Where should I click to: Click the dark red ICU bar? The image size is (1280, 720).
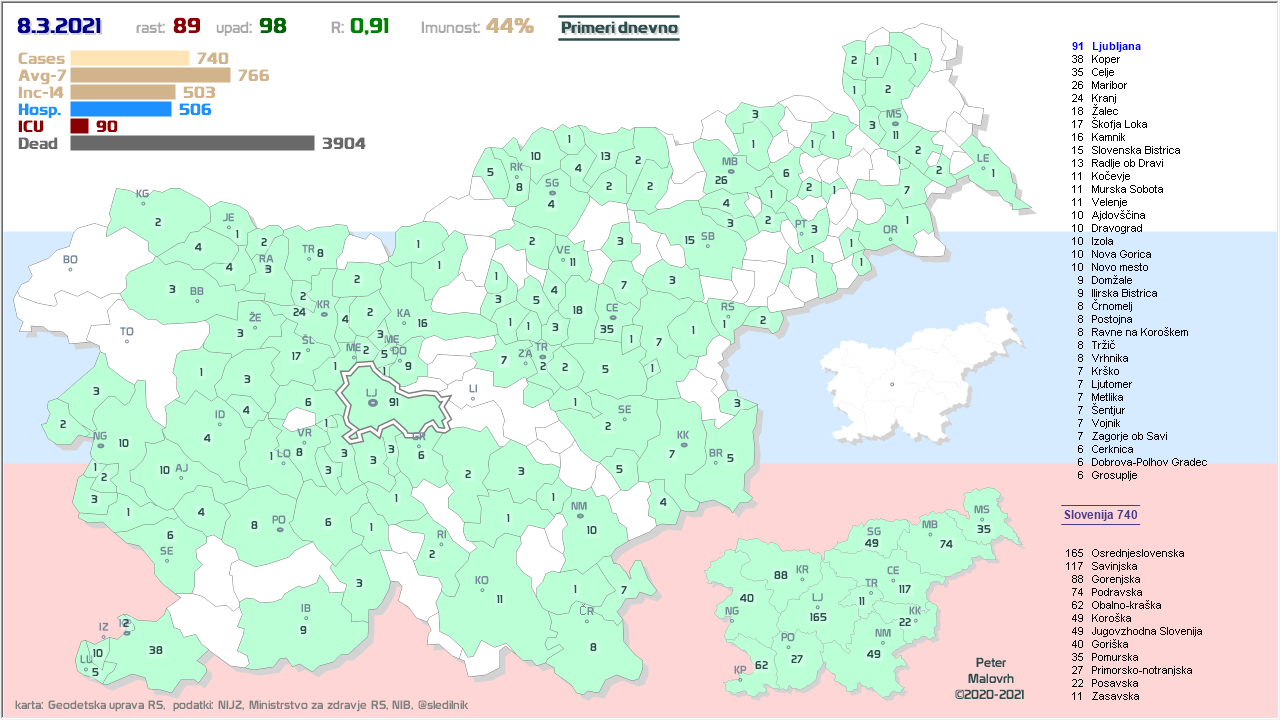click(x=80, y=126)
